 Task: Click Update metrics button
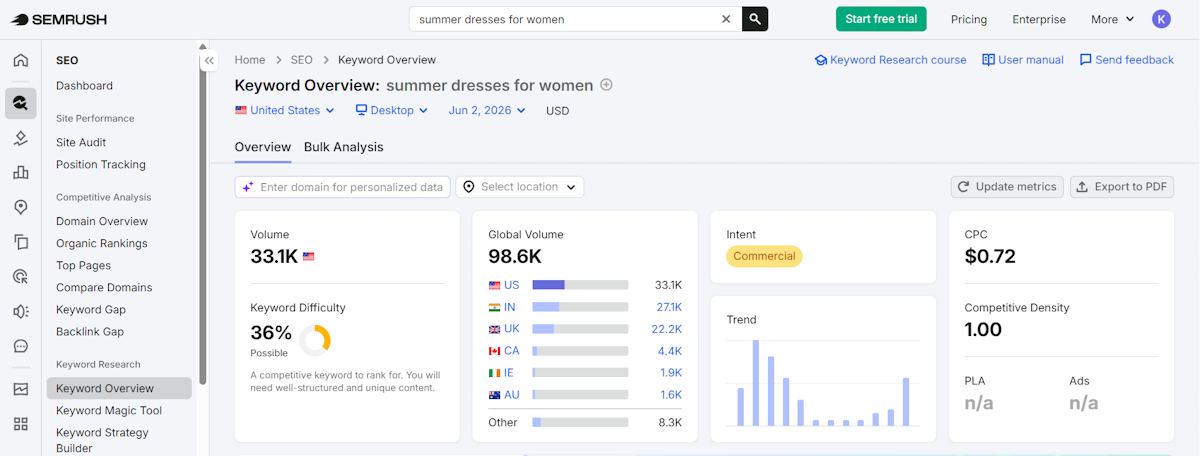(x=1007, y=187)
